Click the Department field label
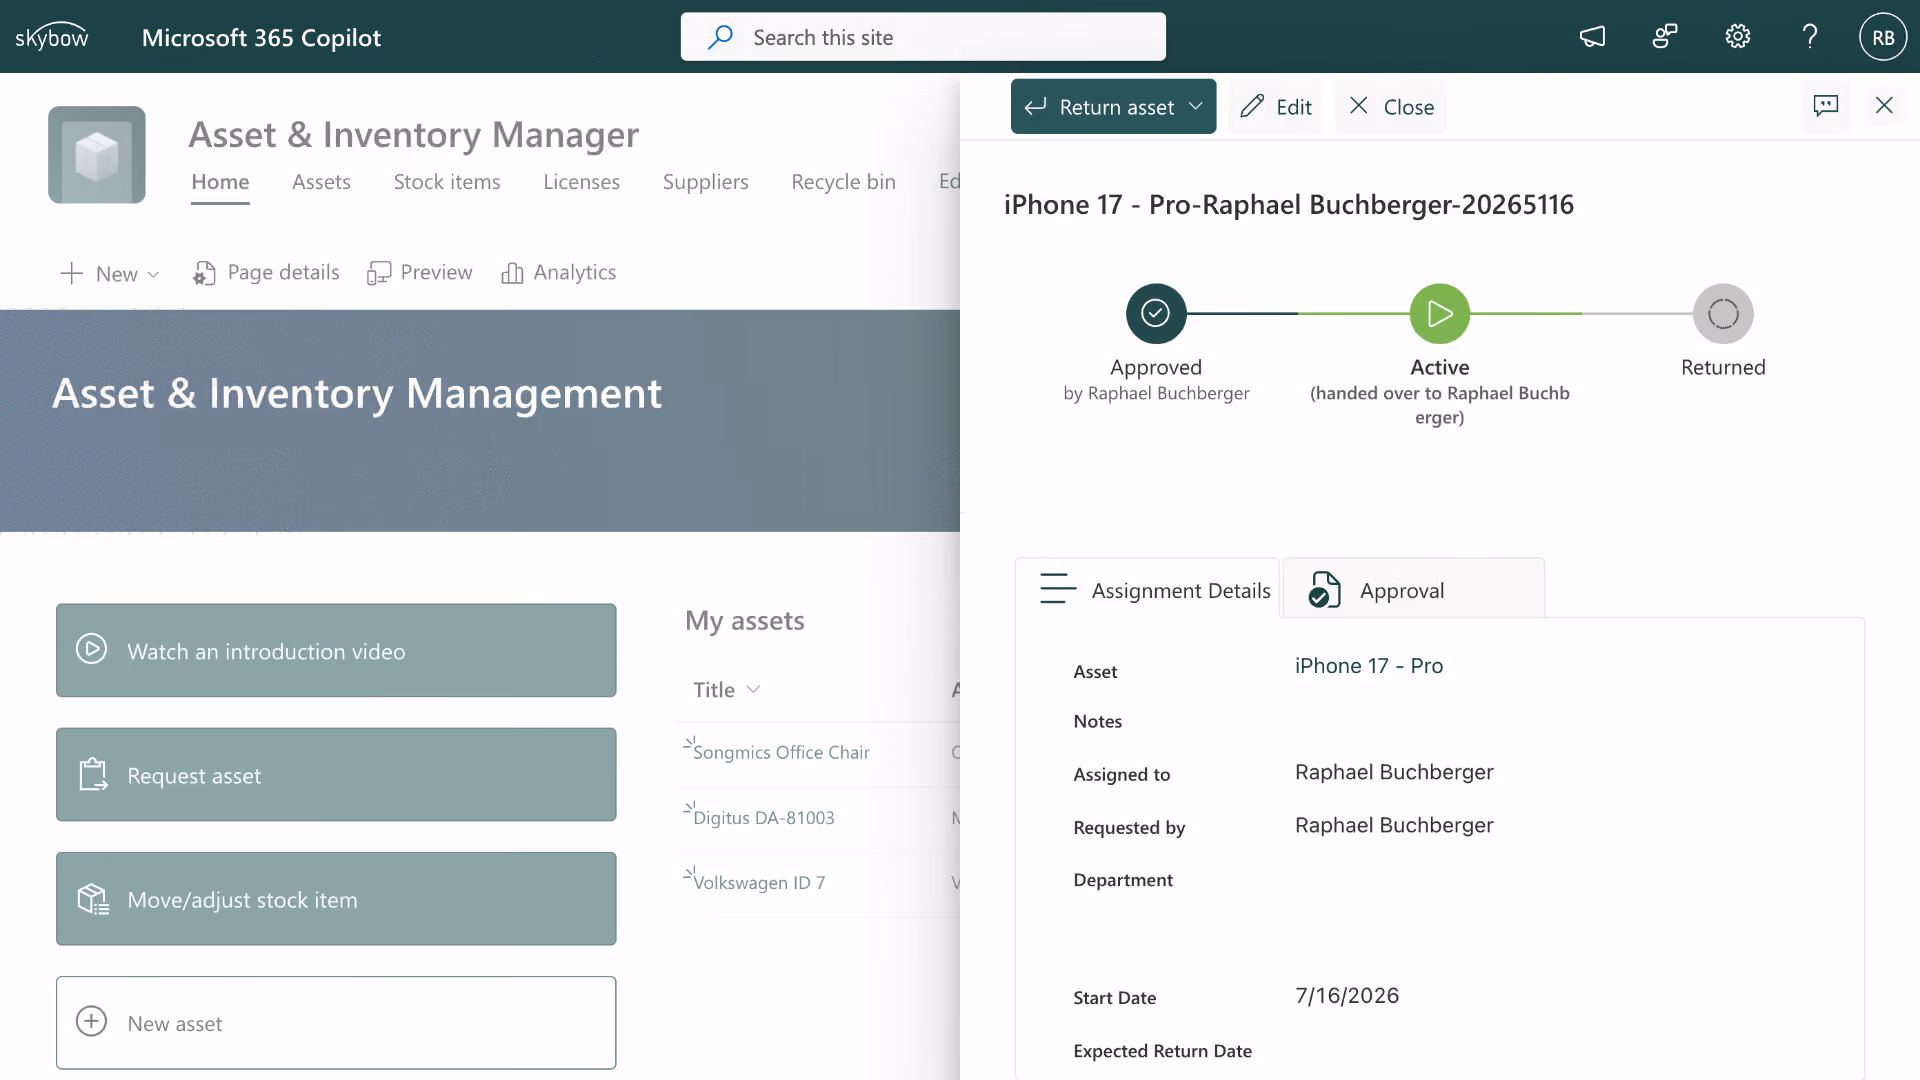 point(1123,880)
